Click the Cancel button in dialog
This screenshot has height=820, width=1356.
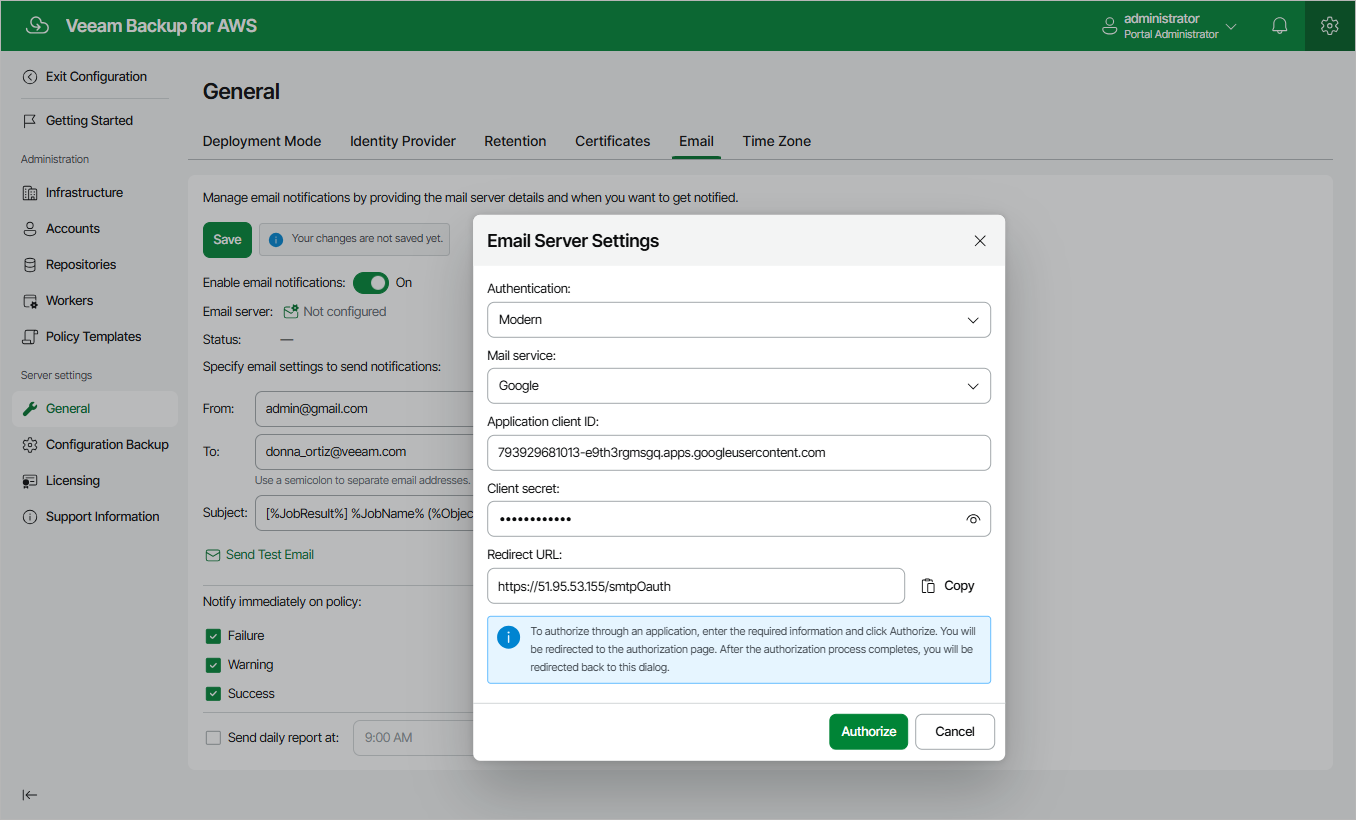[955, 732]
